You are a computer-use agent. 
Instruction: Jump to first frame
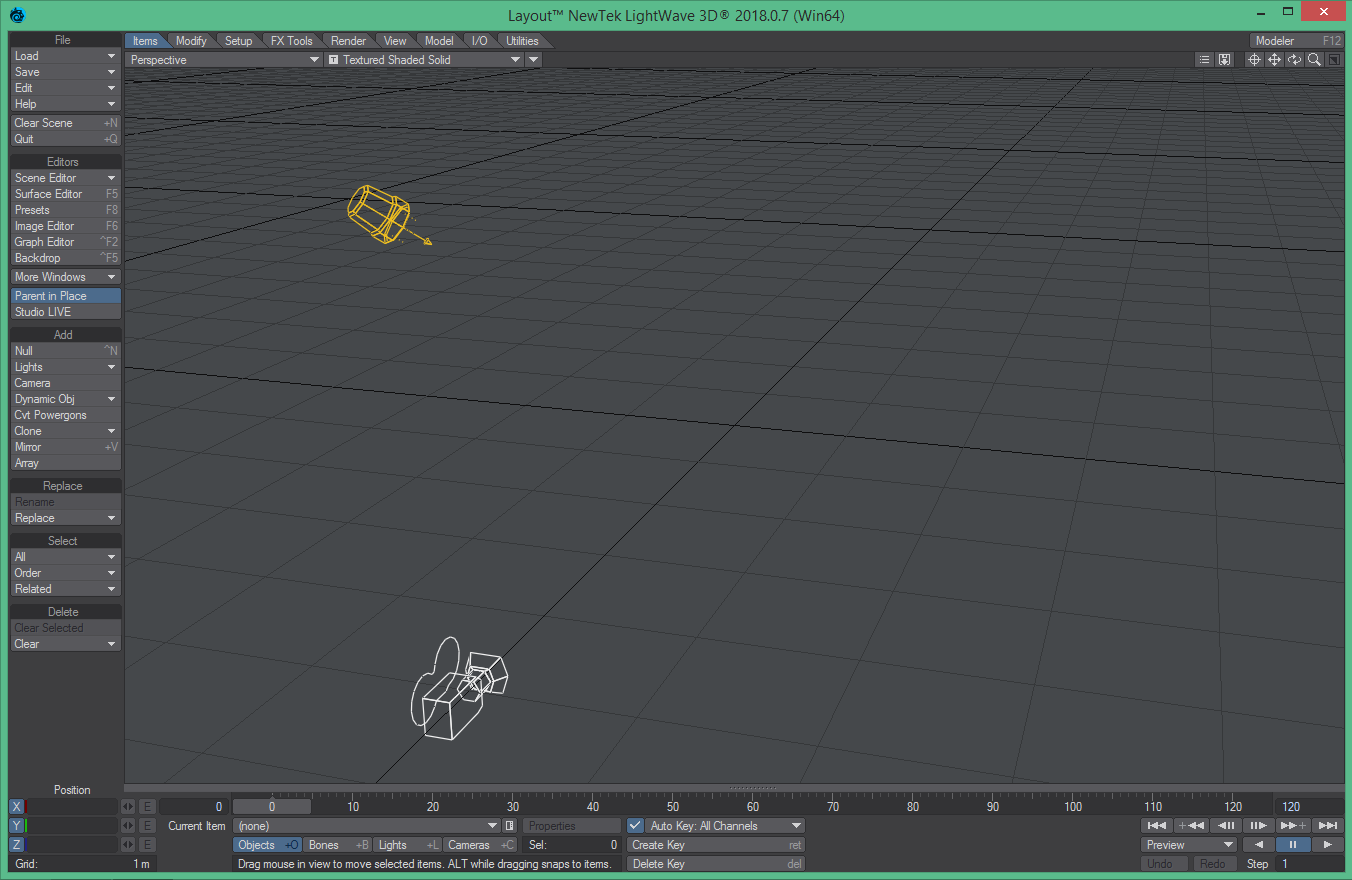tap(1156, 826)
